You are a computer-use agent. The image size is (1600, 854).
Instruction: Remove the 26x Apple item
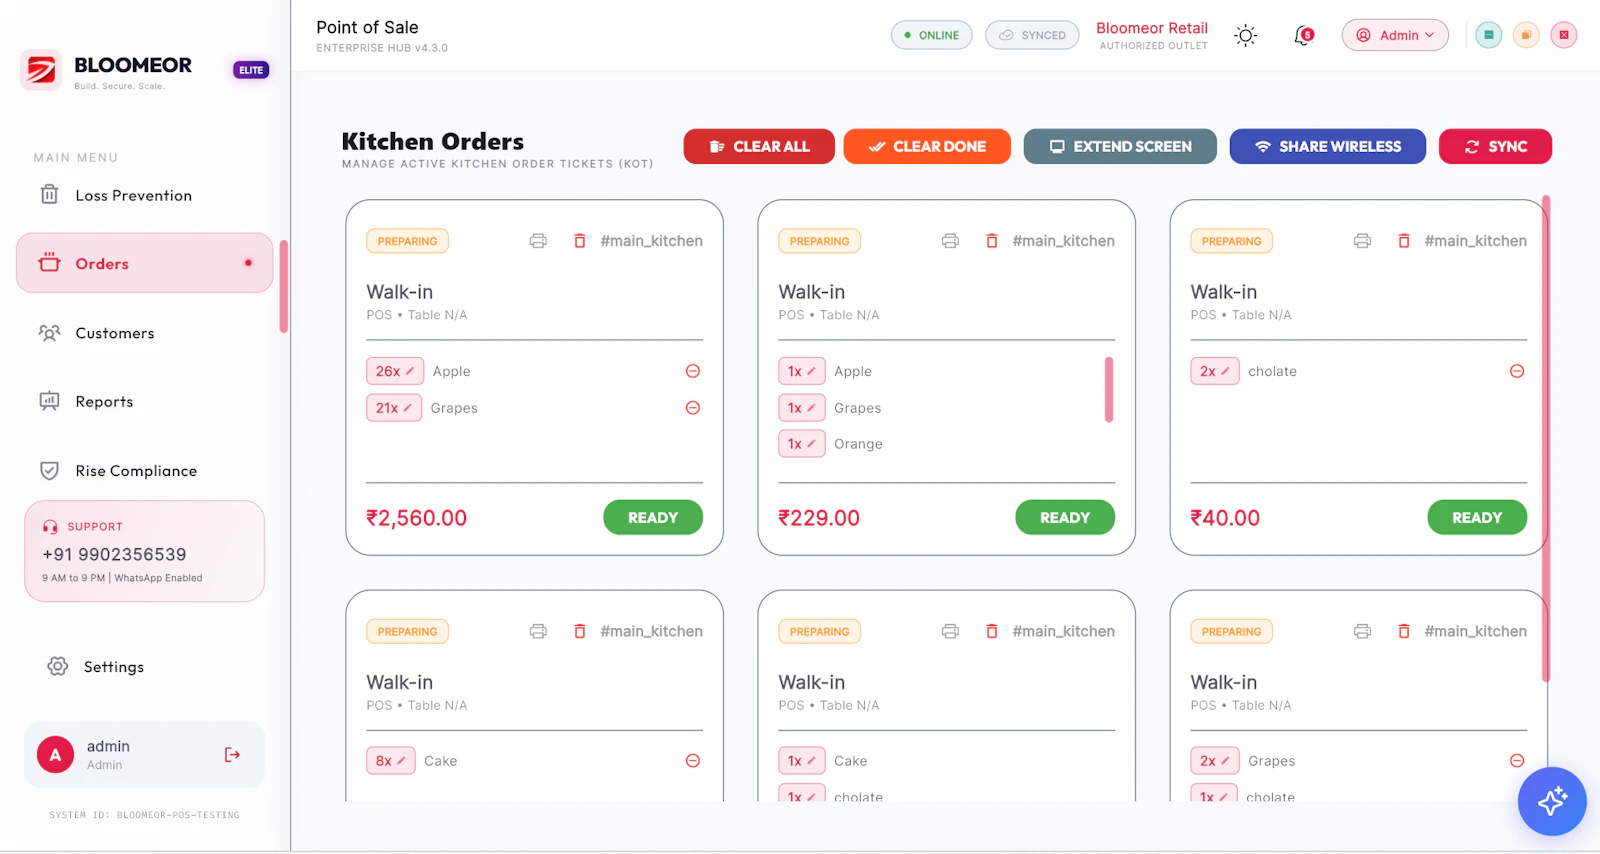tap(693, 371)
